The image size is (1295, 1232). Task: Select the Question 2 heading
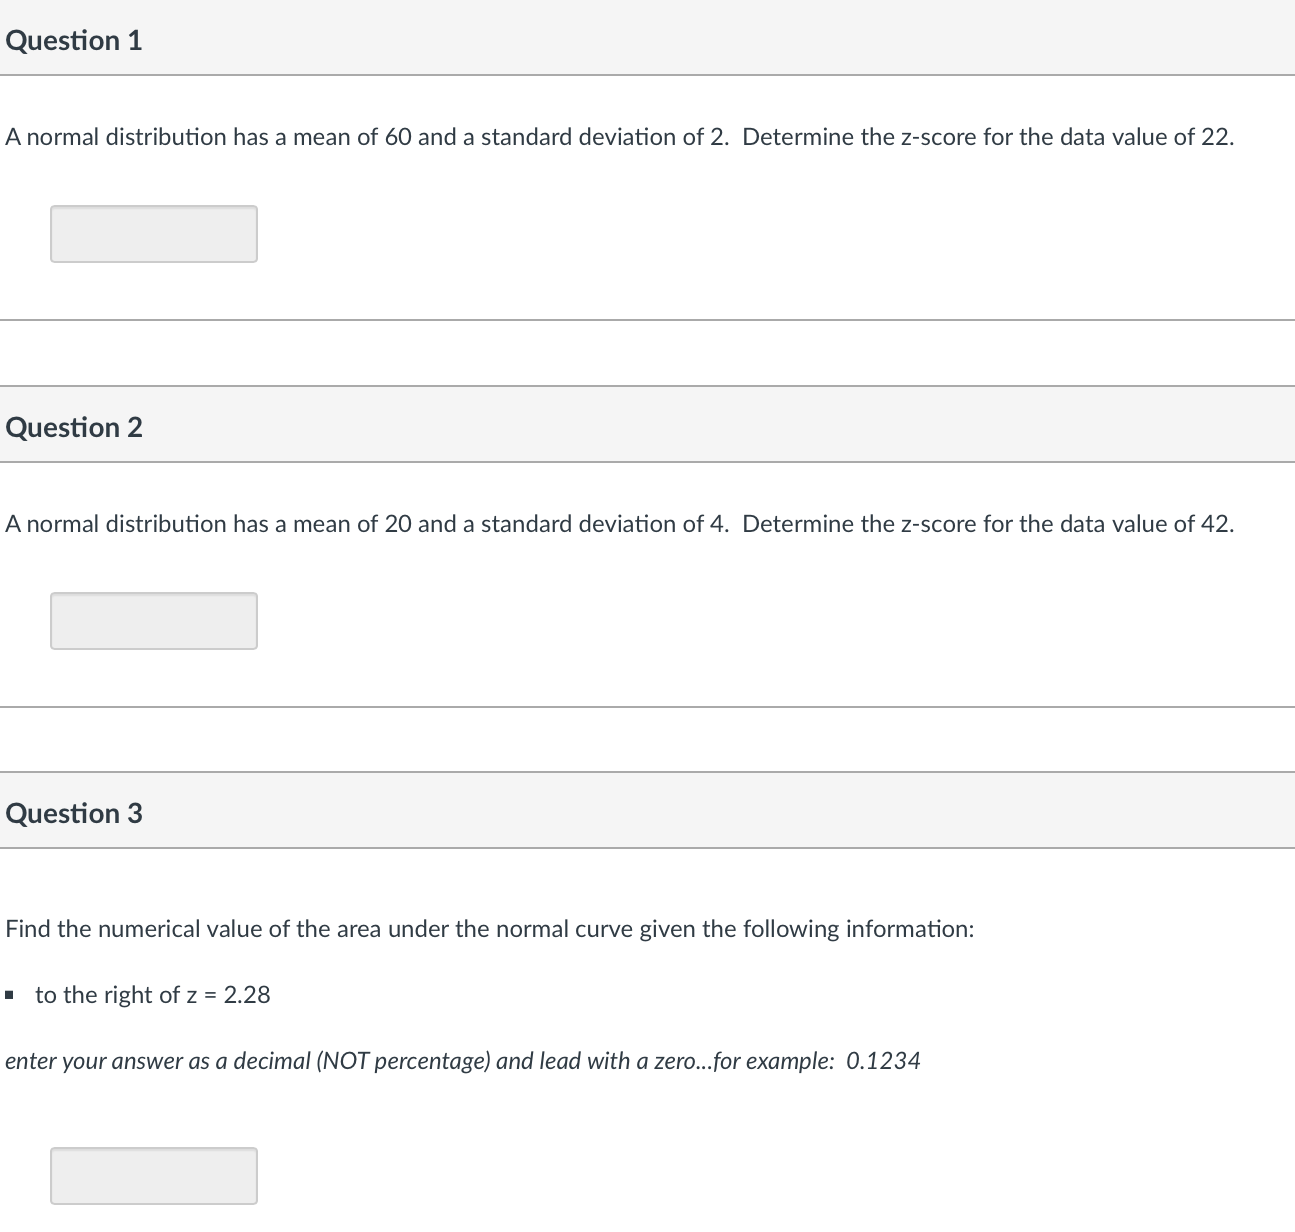tap(74, 427)
